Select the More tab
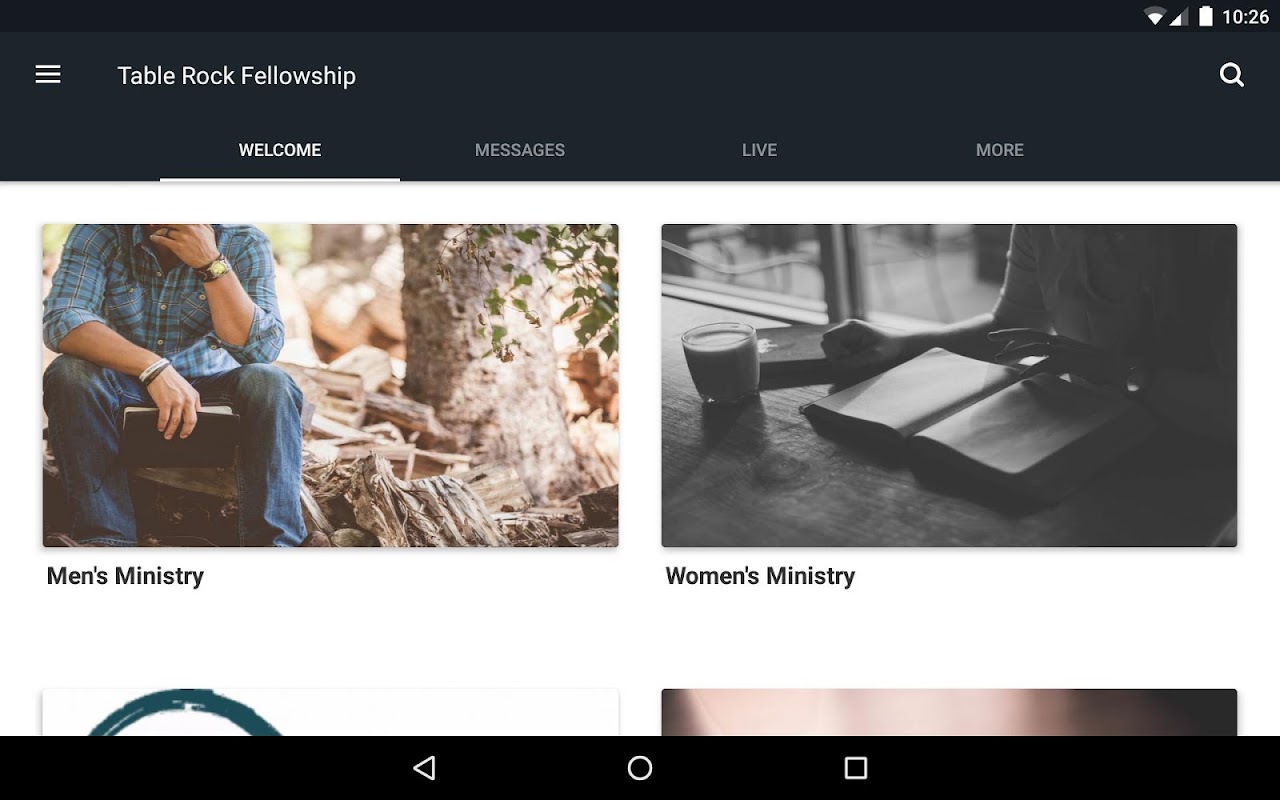Viewport: 1280px width, 800px height. click(x=1000, y=150)
